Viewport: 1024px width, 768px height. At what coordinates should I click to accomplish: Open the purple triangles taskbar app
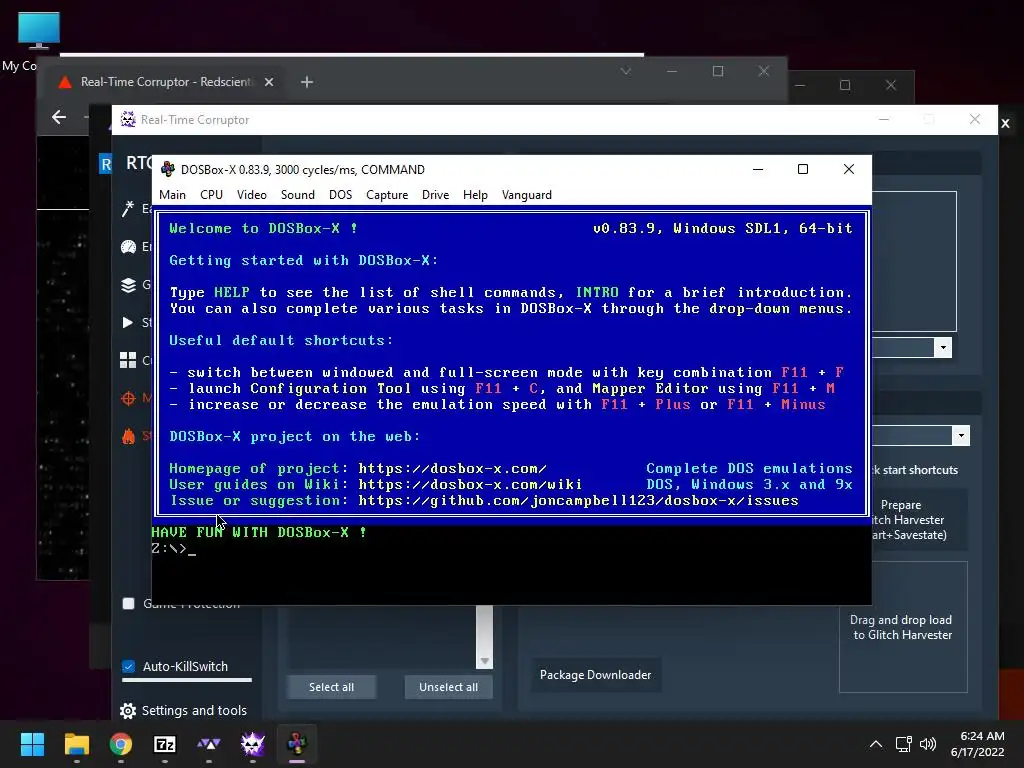coord(208,744)
